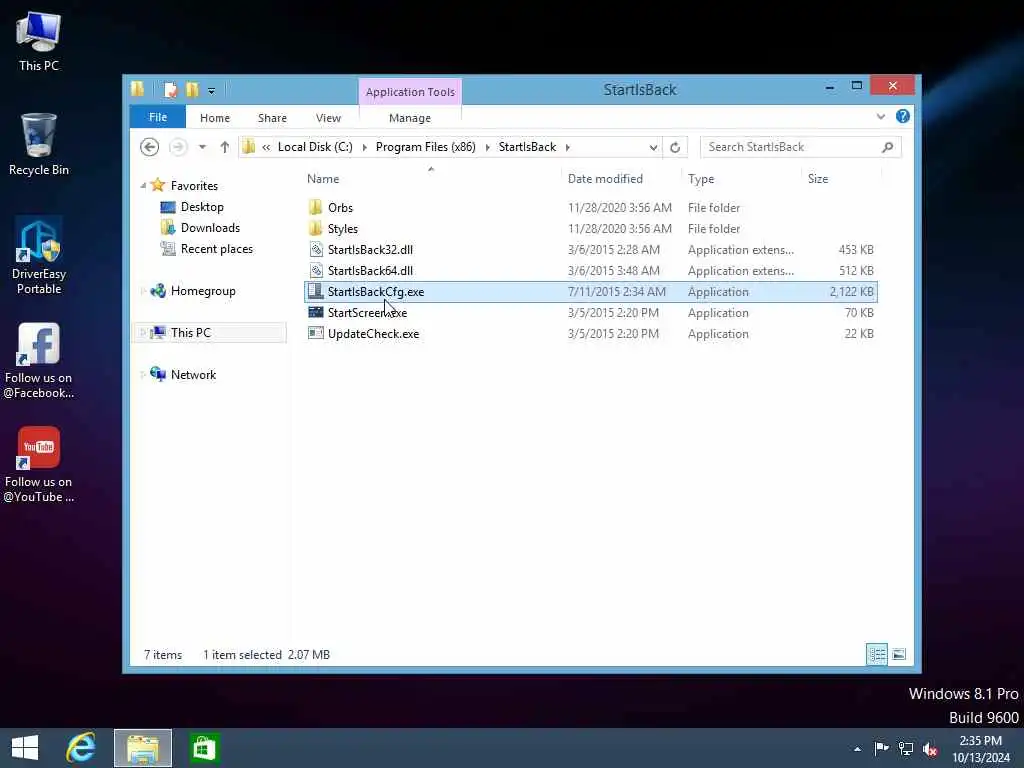Select Recycle Bin desktop icon
Screen dimensions: 1024x768
click(39, 144)
